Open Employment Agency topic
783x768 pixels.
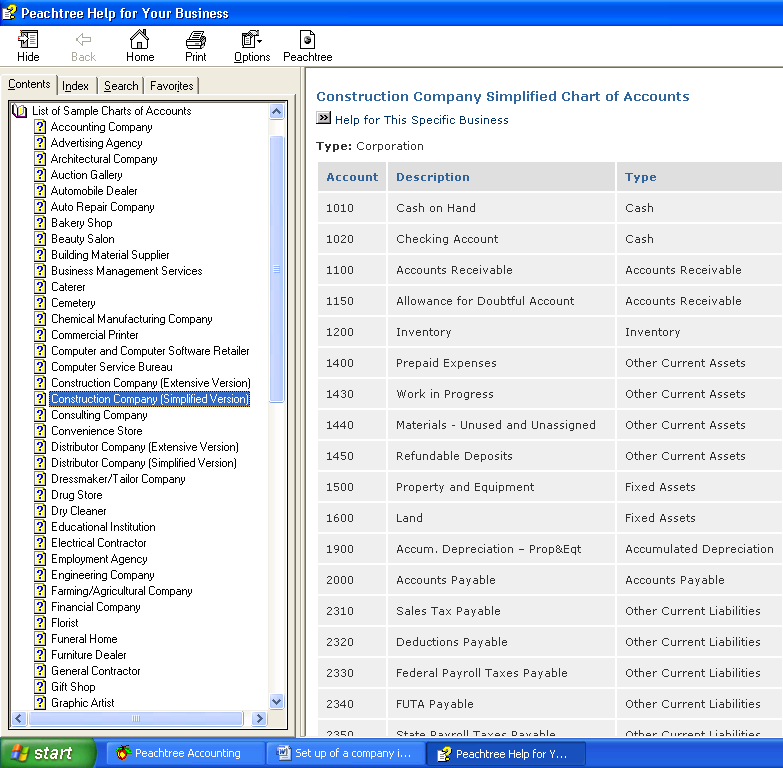point(99,558)
